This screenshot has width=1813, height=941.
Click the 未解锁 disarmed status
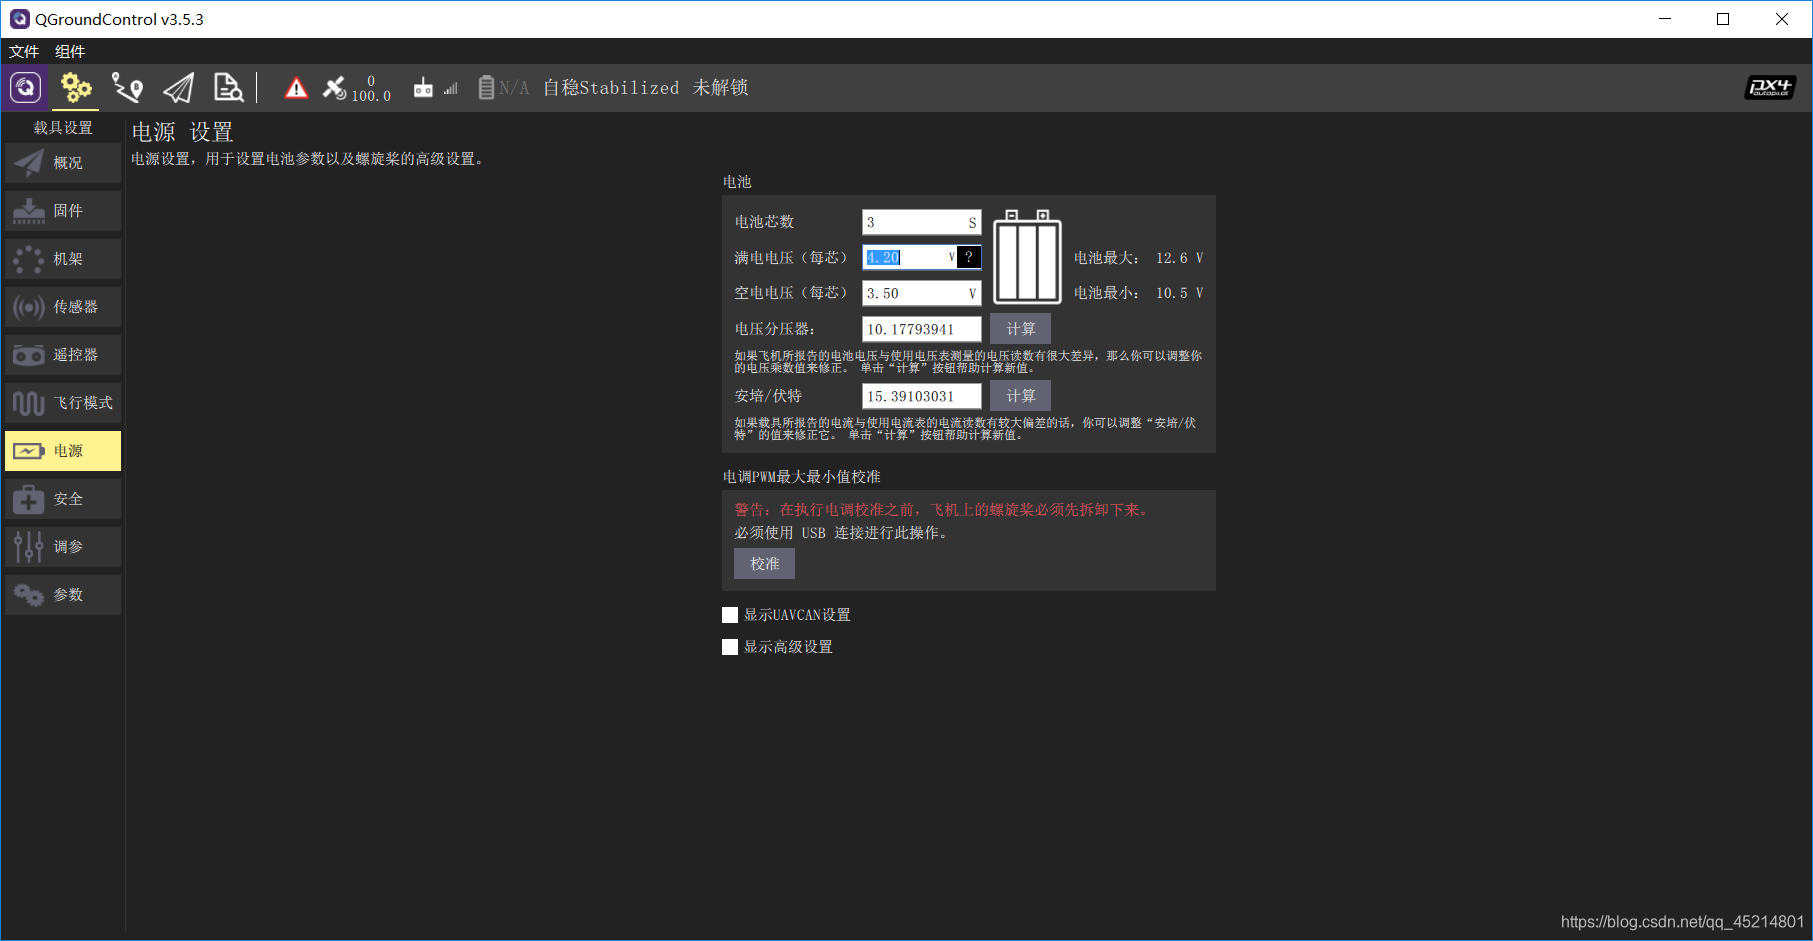coord(720,88)
